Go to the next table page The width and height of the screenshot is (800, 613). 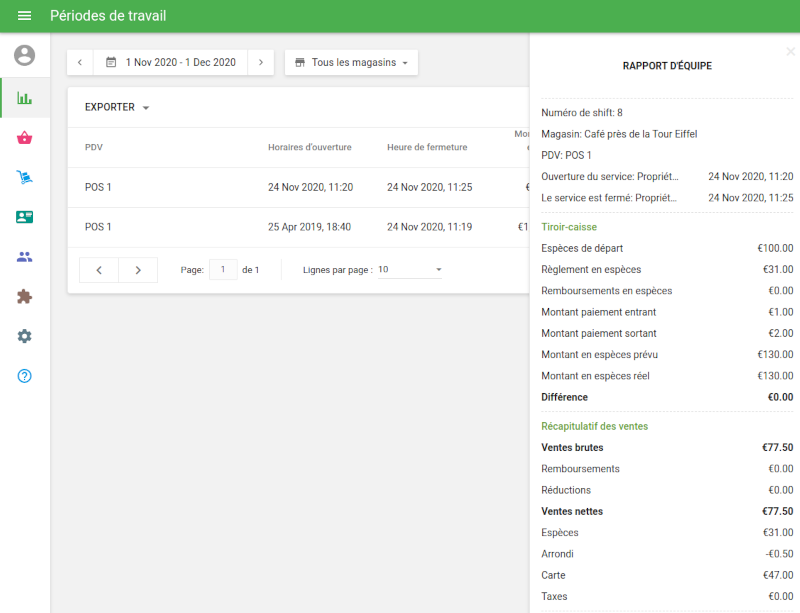point(138,270)
